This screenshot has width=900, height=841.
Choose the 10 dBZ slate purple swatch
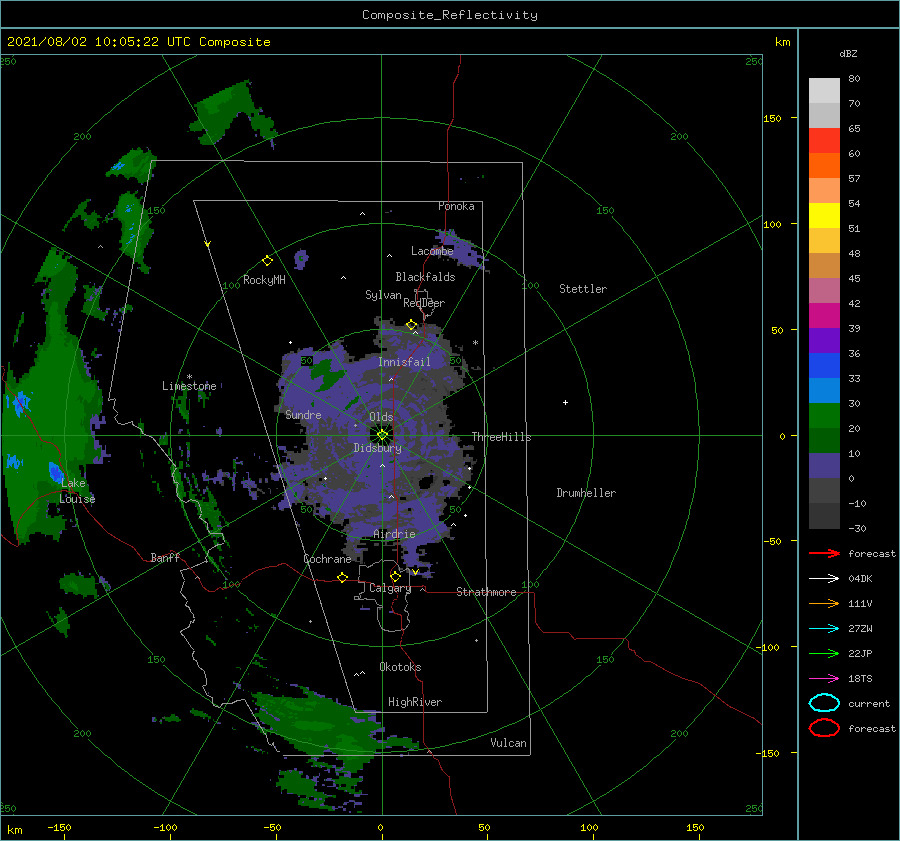click(824, 465)
